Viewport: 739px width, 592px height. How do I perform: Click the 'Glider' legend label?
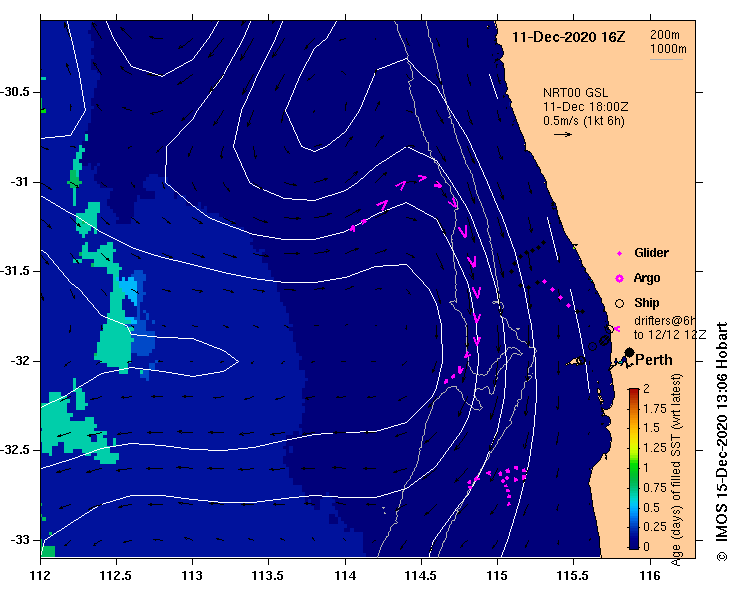point(651,253)
